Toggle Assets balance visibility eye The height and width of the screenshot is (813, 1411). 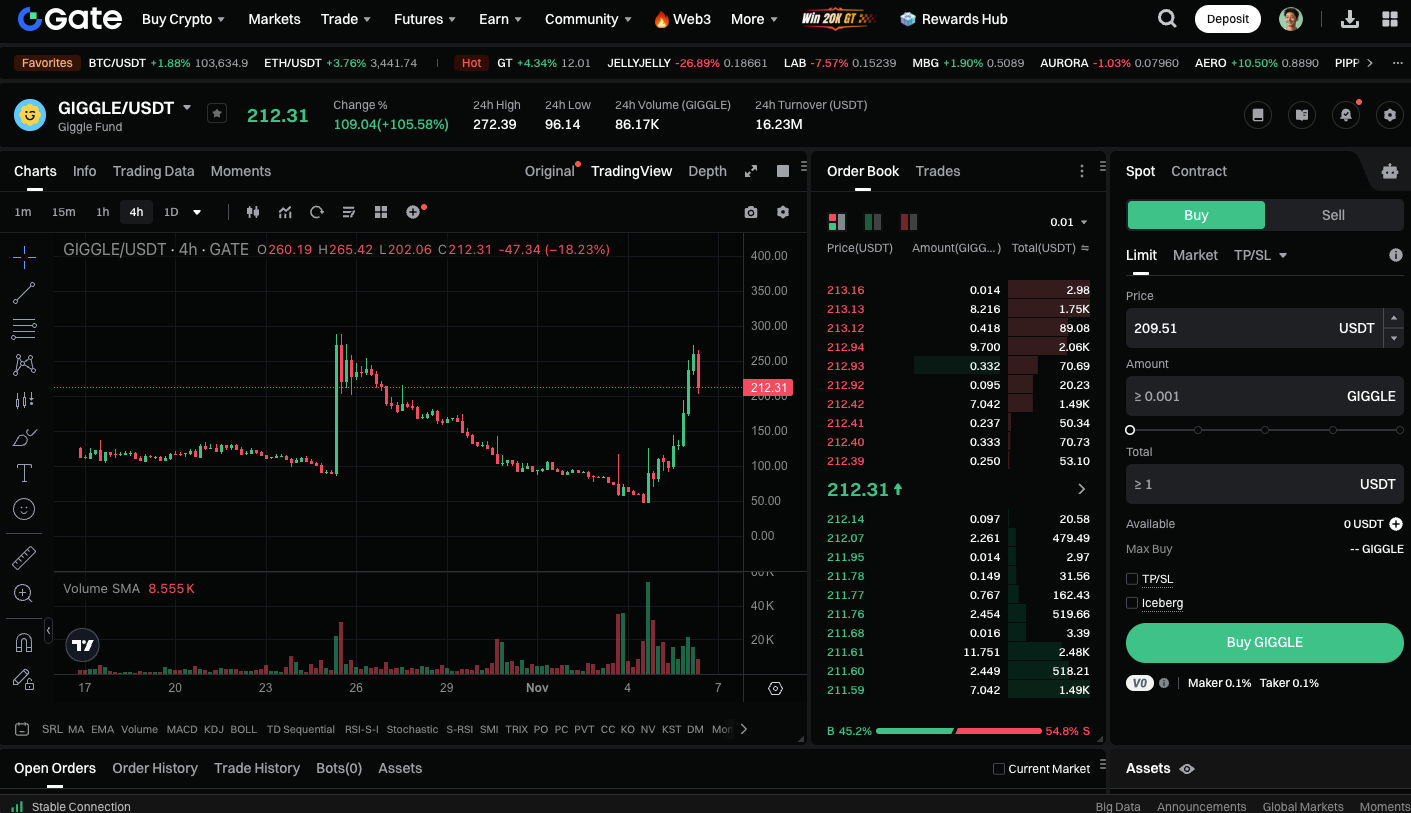(x=1187, y=769)
